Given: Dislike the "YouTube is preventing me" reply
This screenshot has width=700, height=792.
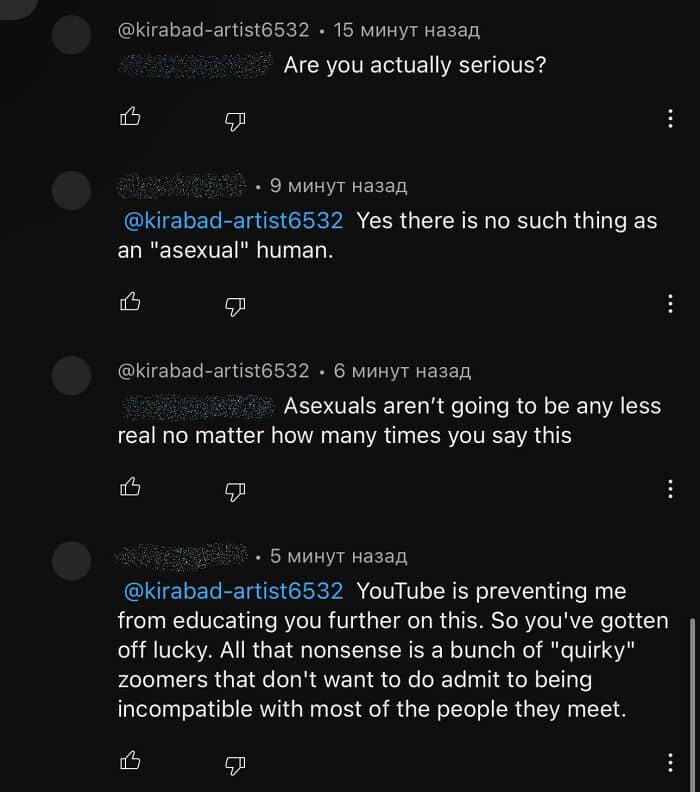Looking at the screenshot, I should coord(234,764).
